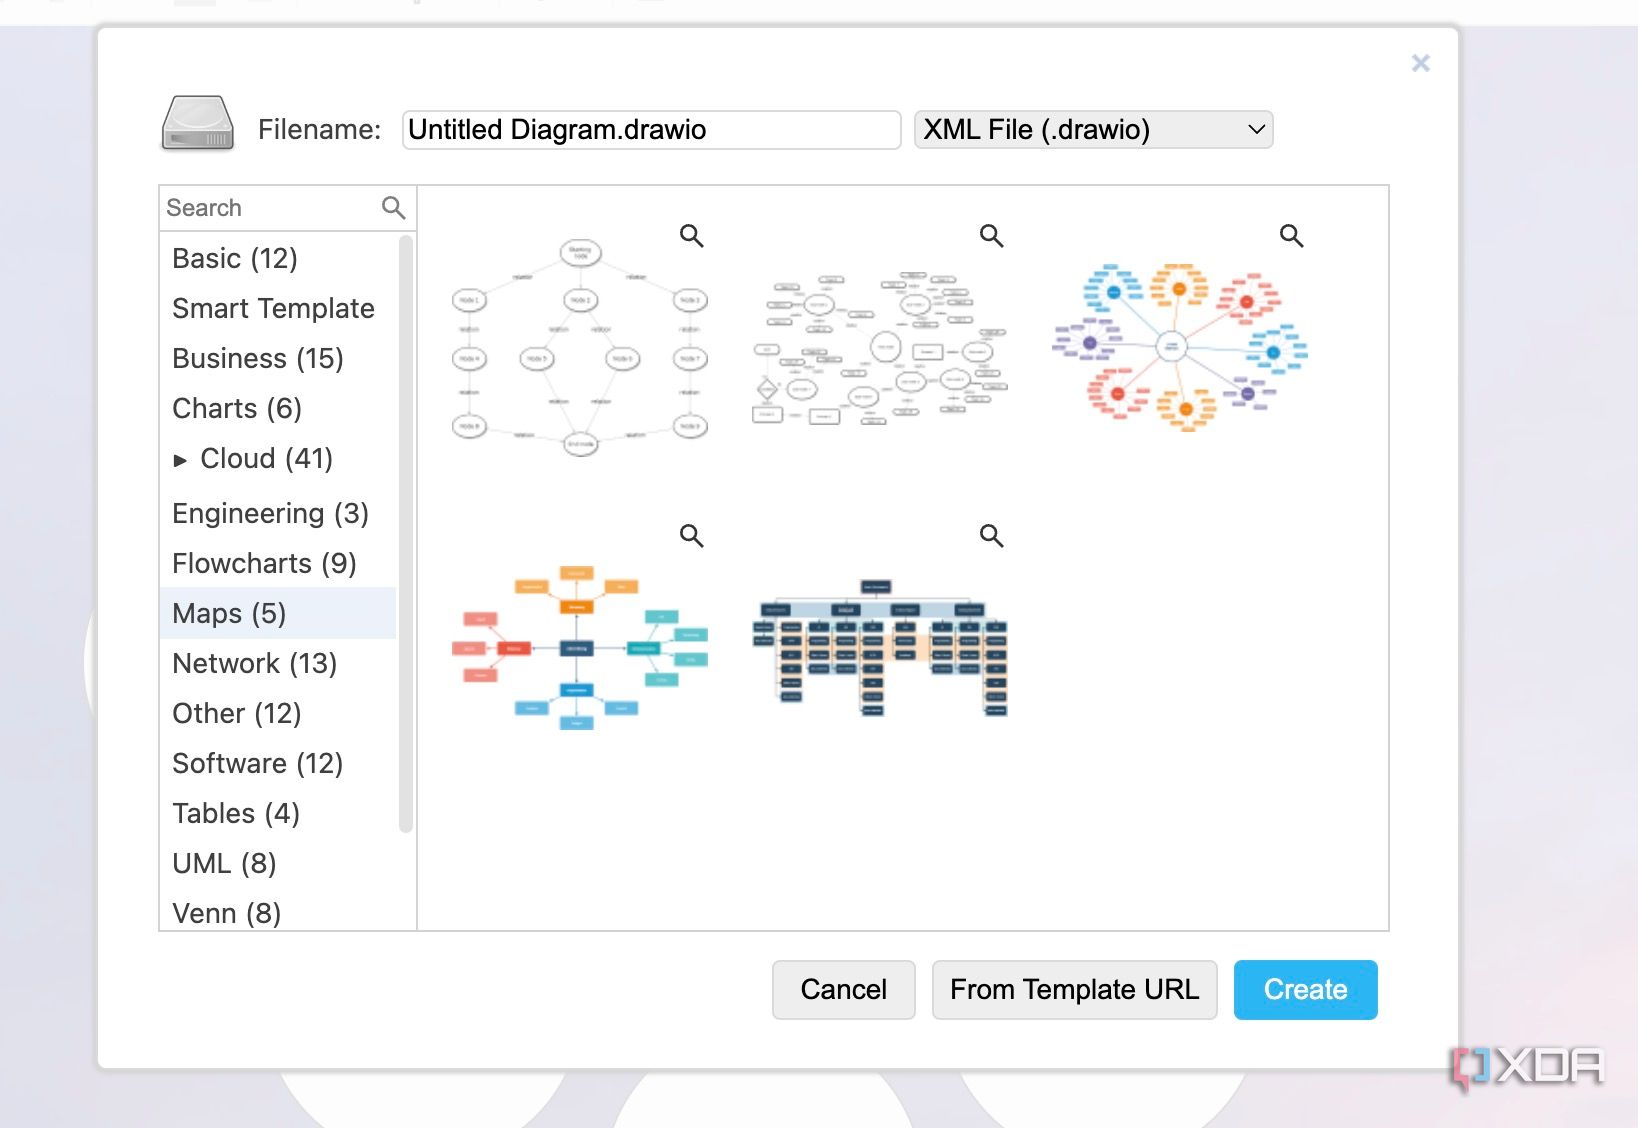Click the Untitled Diagram filename field
The image size is (1638, 1128).
[650, 129]
